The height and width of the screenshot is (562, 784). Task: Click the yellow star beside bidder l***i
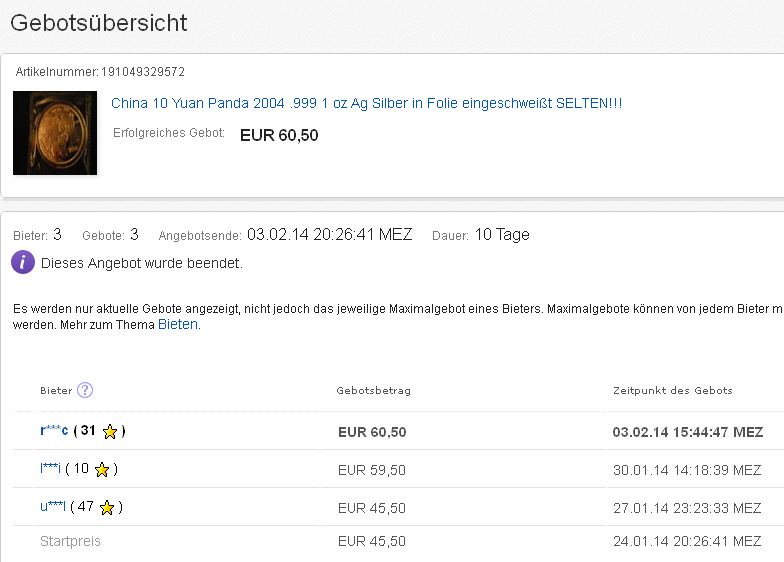coord(102,469)
